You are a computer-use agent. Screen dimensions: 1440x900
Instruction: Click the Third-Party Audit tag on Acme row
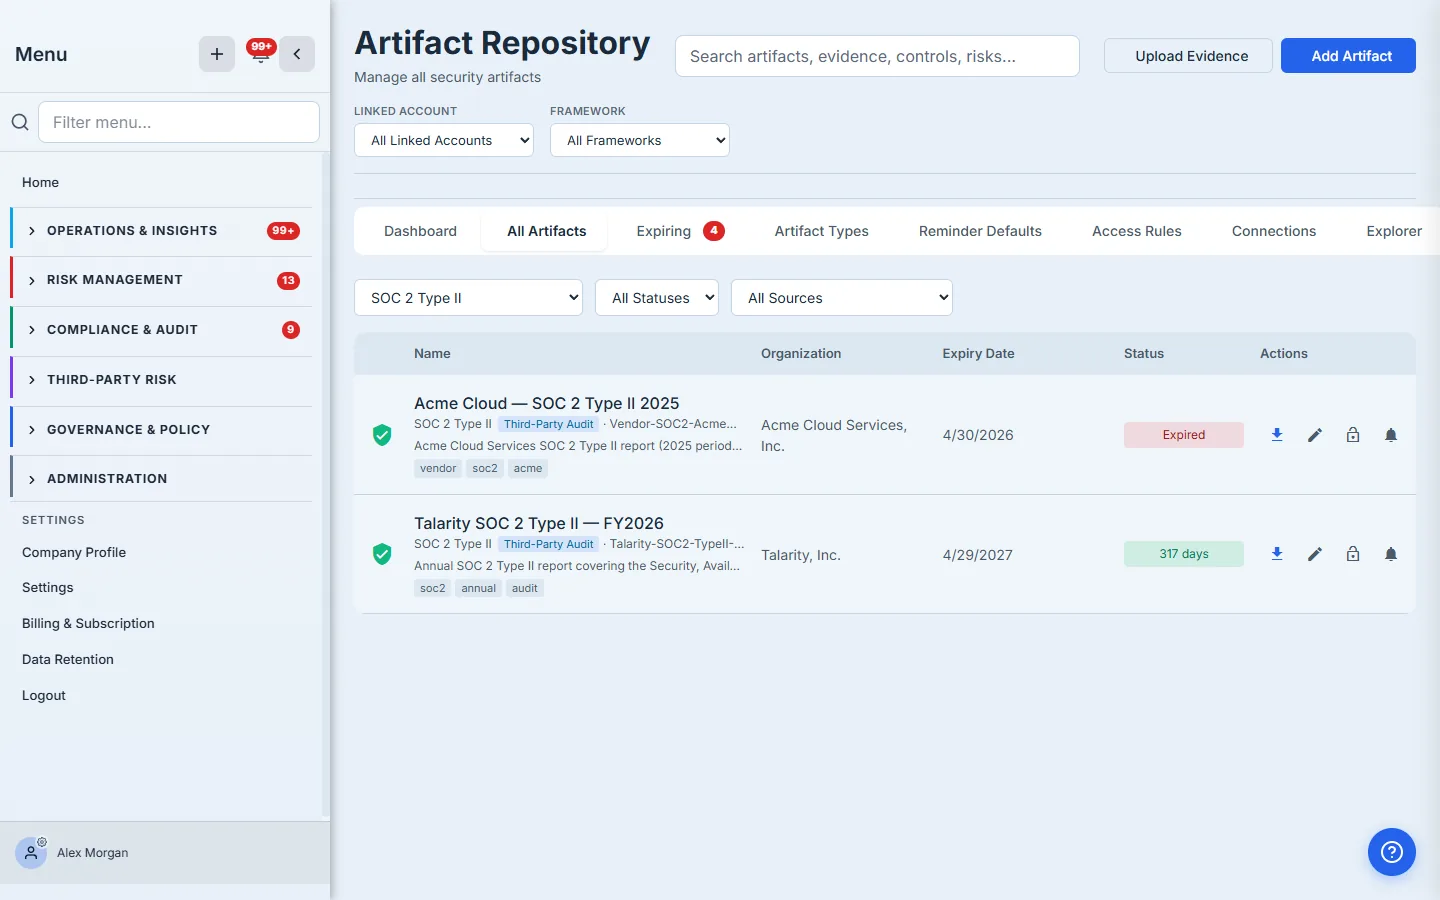coord(548,424)
